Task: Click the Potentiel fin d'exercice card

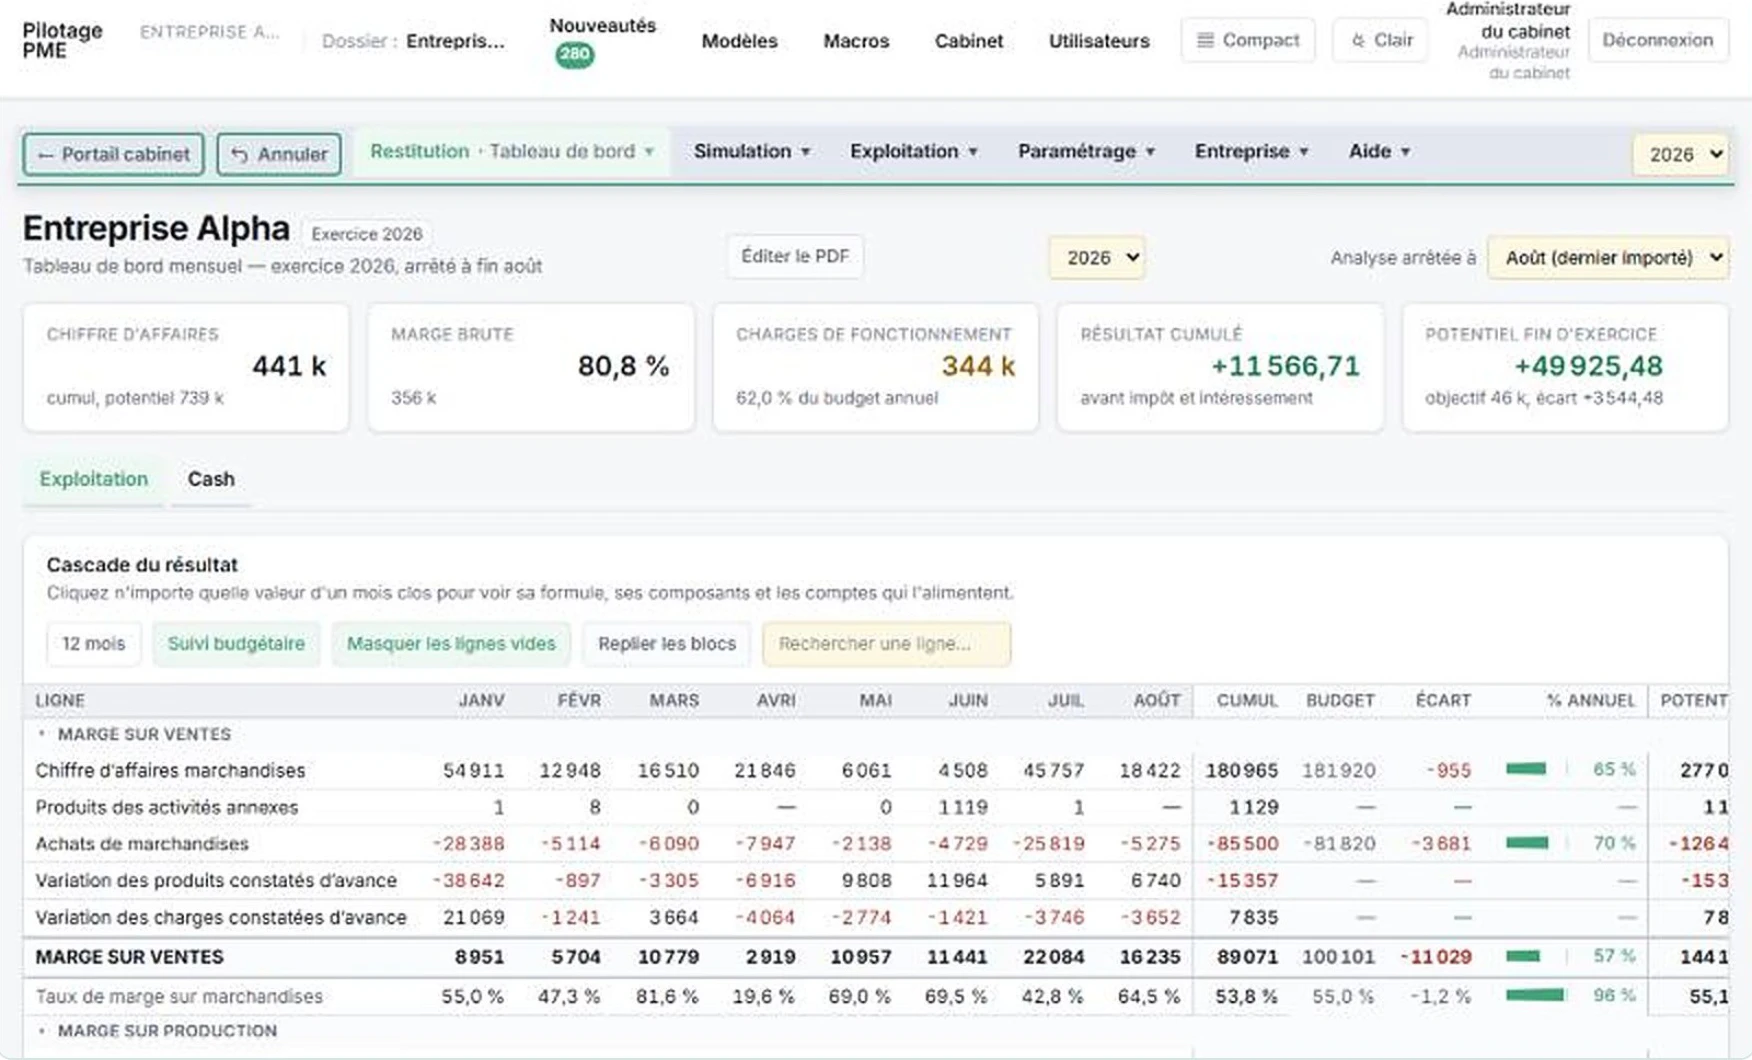Action: [x=1565, y=367]
